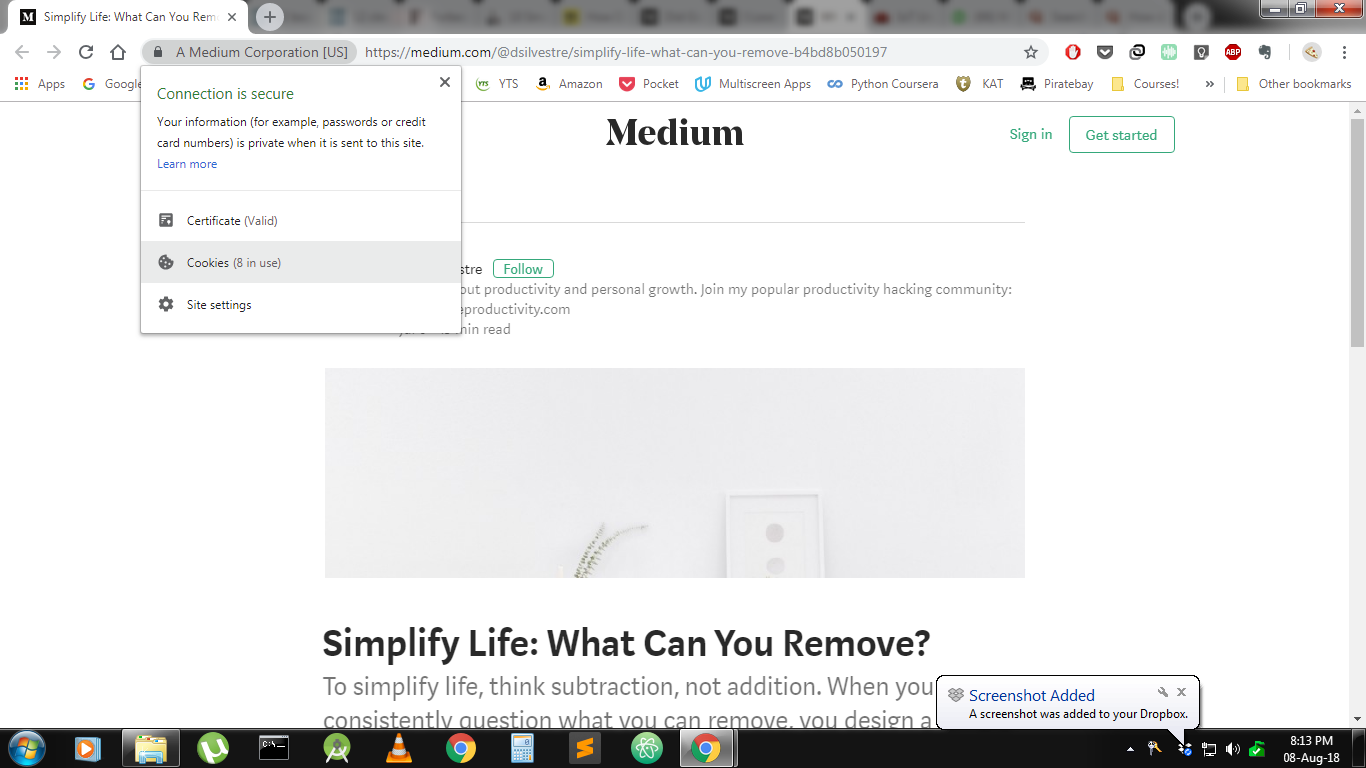Open uTorrent from the taskbar

pos(212,748)
